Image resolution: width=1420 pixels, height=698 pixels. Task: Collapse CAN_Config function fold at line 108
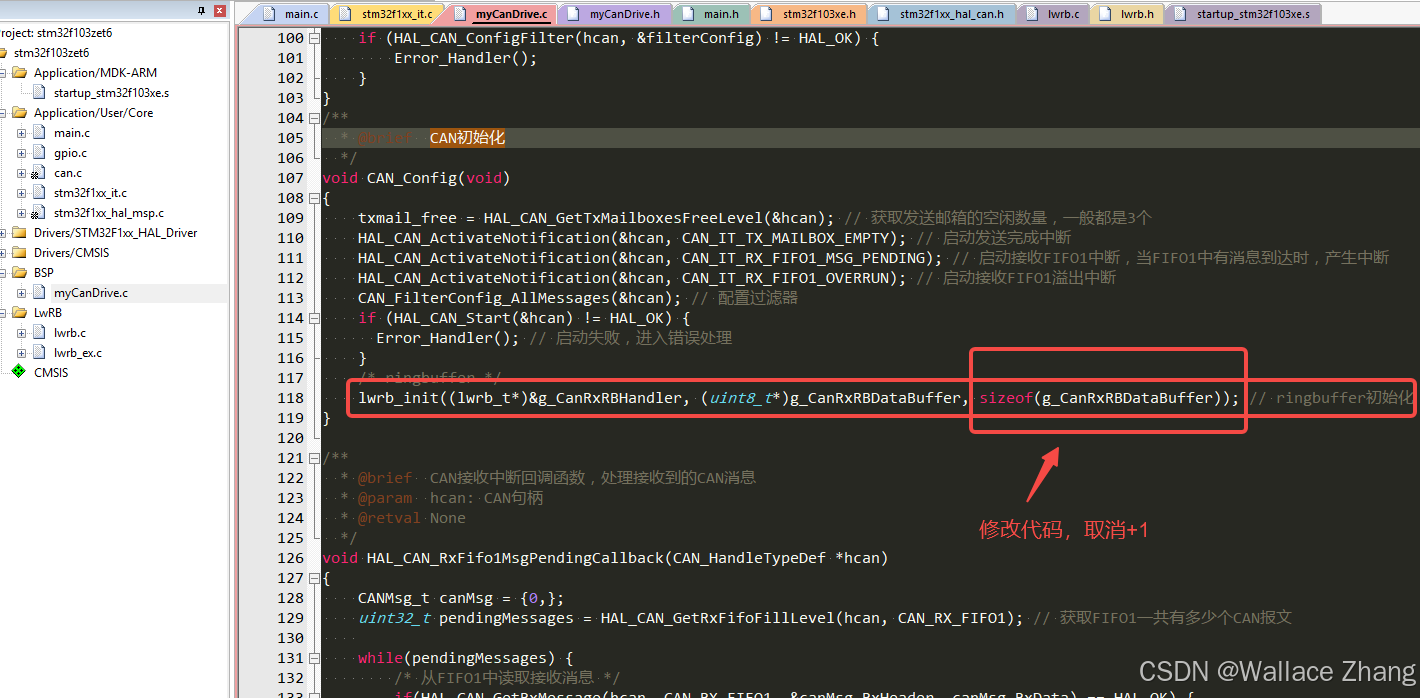(x=315, y=198)
